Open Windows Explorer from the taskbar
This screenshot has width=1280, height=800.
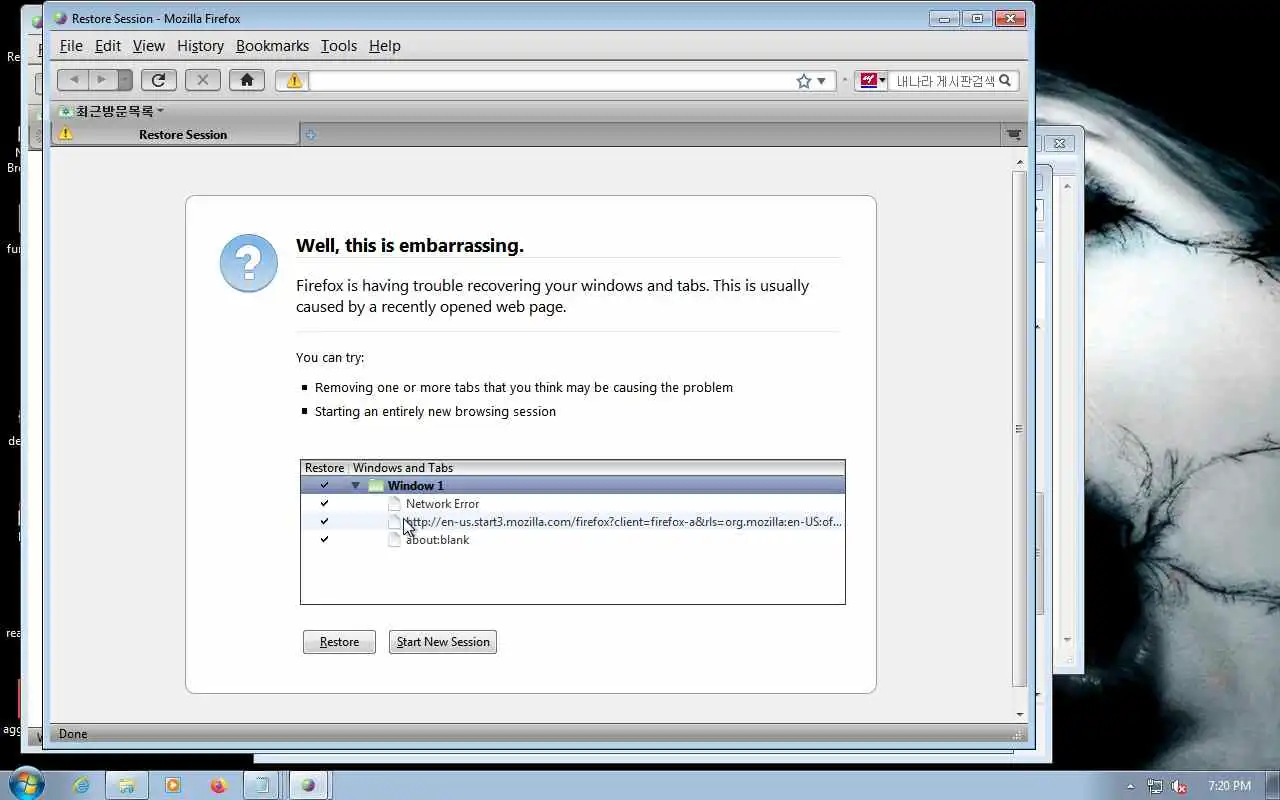click(x=127, y=785)
